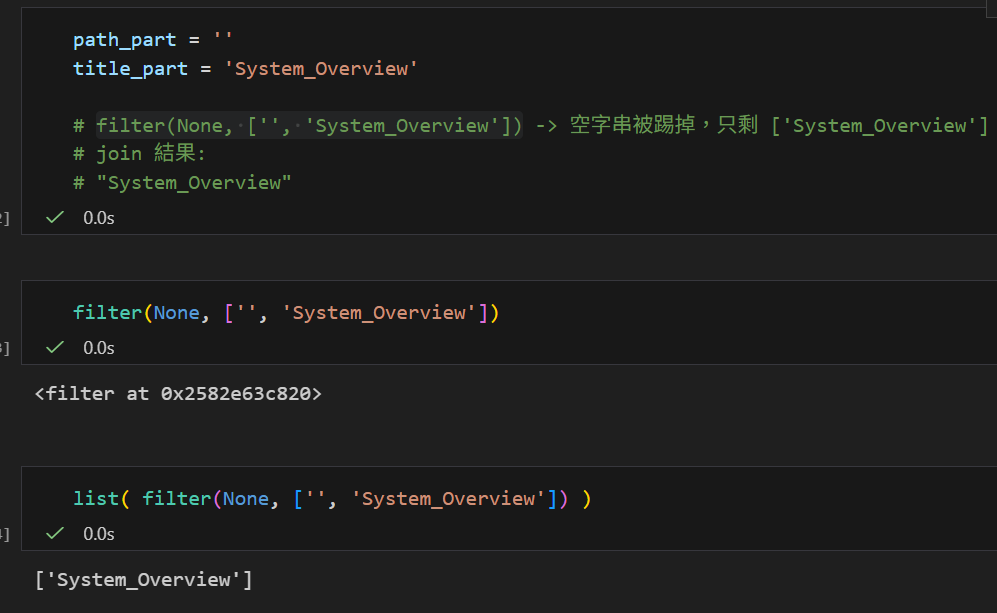The width and height of the screenshot is (997, 613).
Task: Click the 0.0s timing on the bottom cell
Action: point(98,533)
